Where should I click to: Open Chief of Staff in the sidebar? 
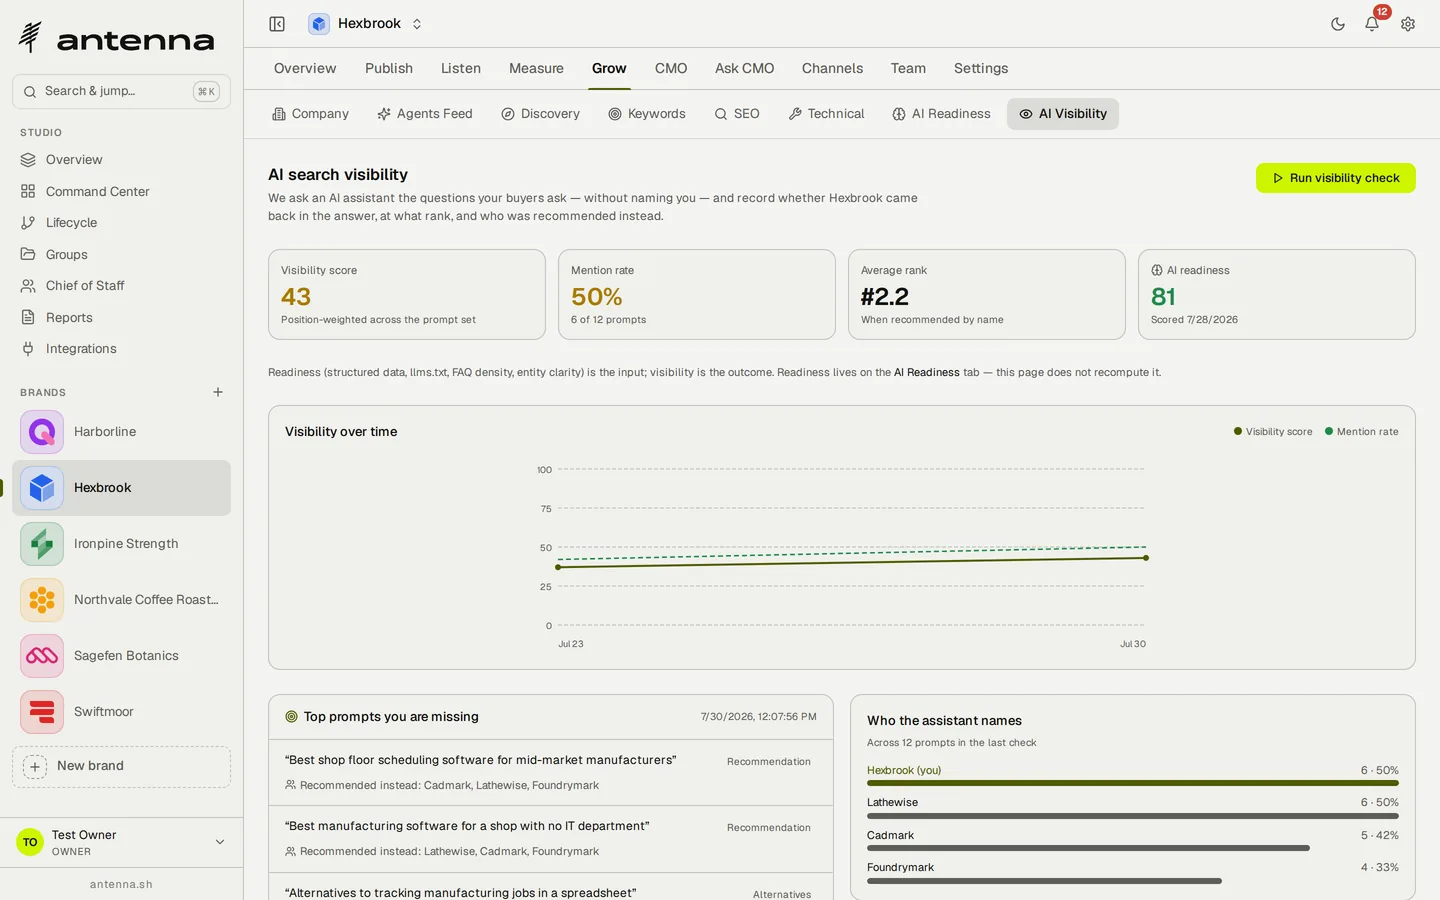pyautogui.click(x=121, y=286)
